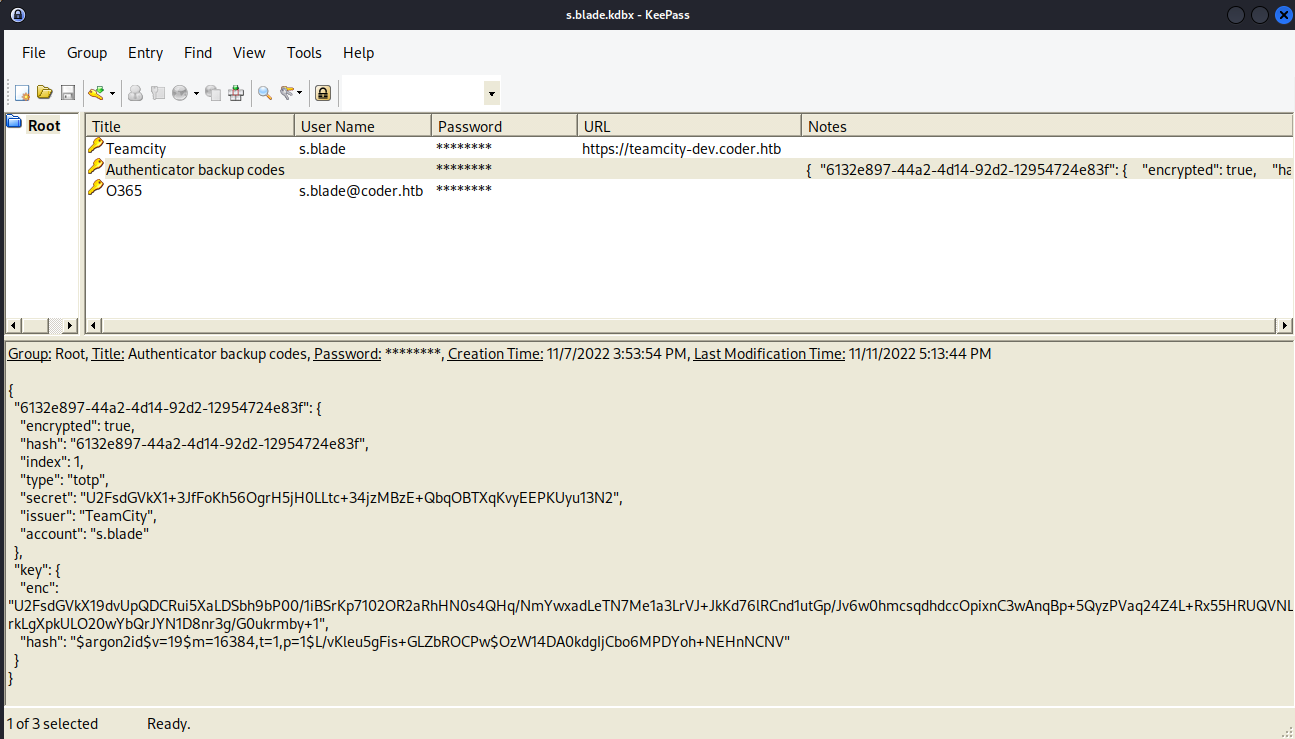
Task: Click the New database toolbar icon
Action: point(22,93)
